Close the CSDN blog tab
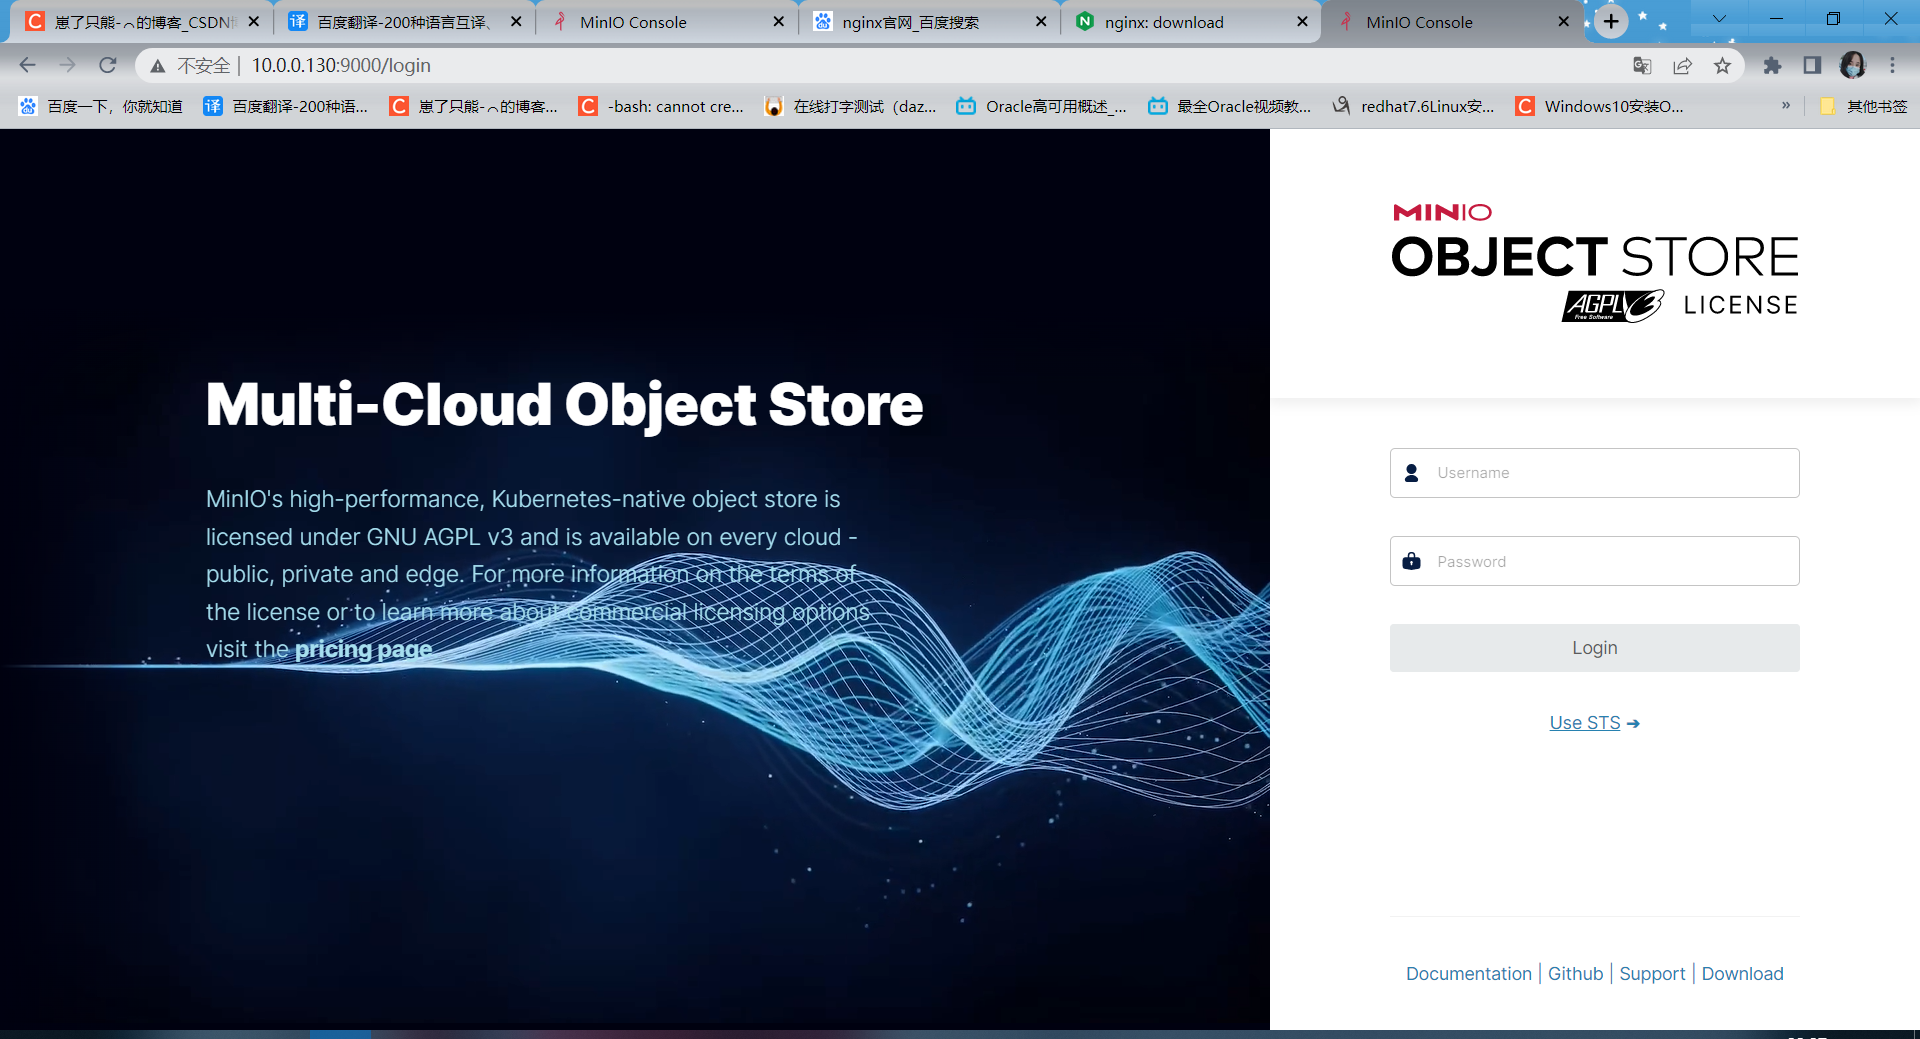The height and width of the screenshot is (1039, 1920). tap(254, 21)
